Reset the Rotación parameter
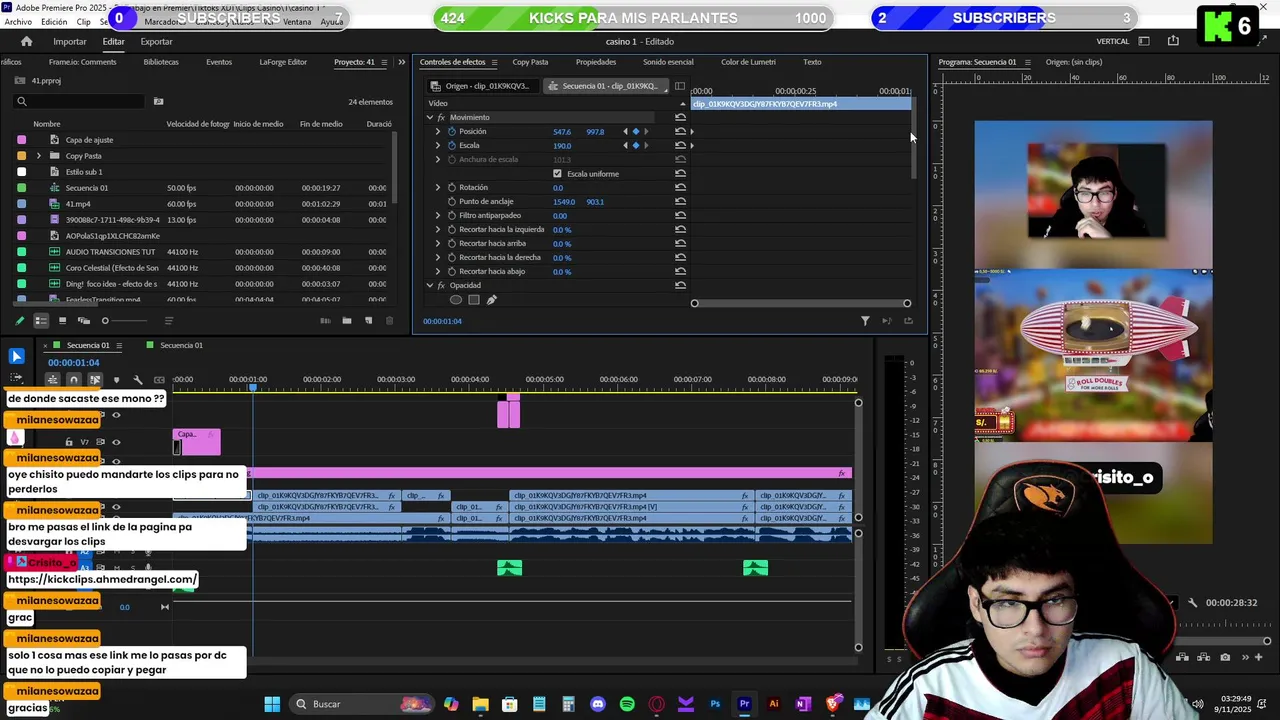This screenshot has height=720, width=1280. click(x=680, y=188)
